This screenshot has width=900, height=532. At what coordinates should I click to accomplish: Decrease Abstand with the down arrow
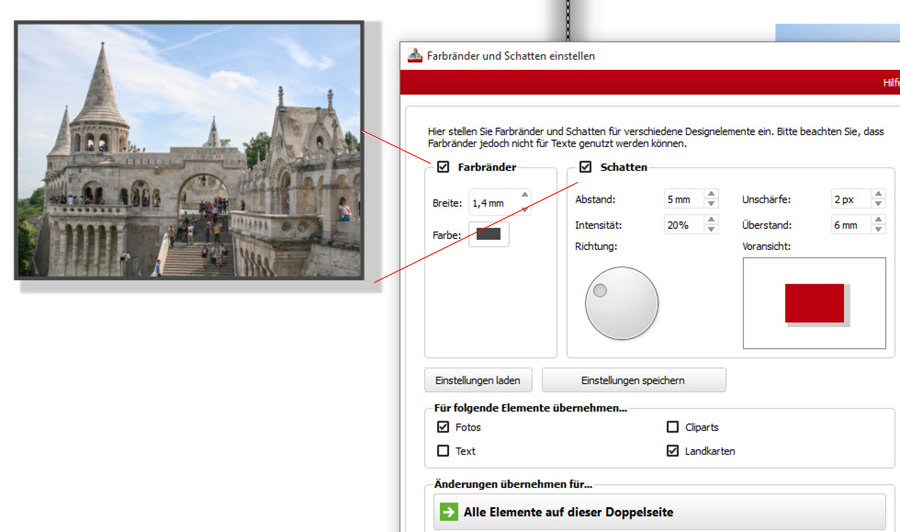[x=711, y=204]
